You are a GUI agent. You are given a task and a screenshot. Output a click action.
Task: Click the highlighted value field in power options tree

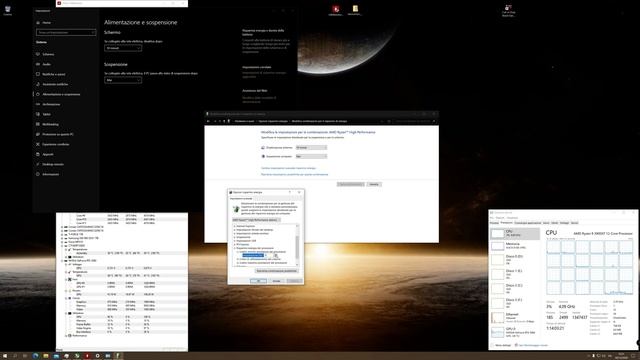click(253, 256)
